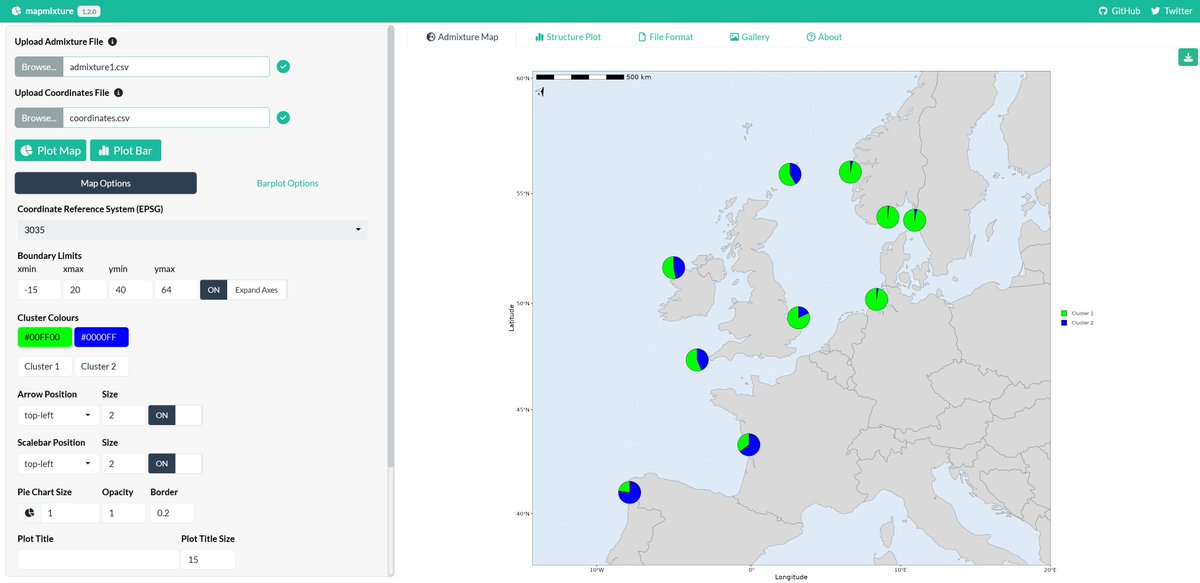This screenshot has height=583, width=1200.
Task: Click the Plot Map button
Action: [50, 150]
